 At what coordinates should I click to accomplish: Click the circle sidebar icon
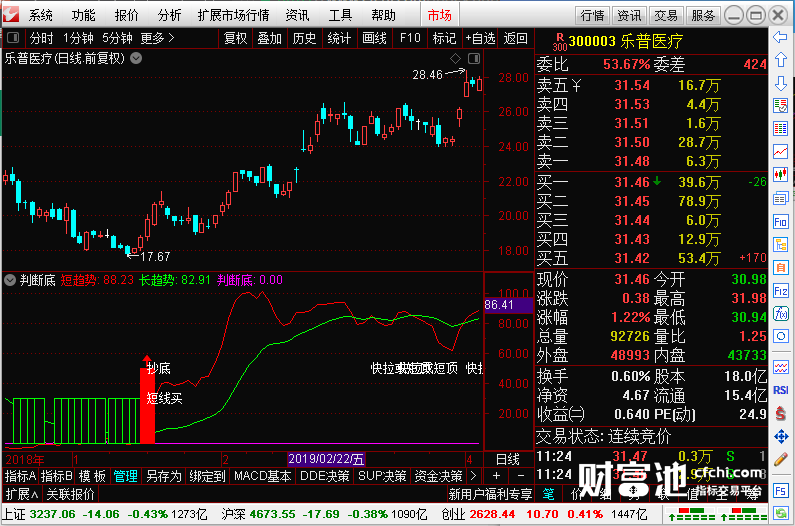click(x=780, y=336)
